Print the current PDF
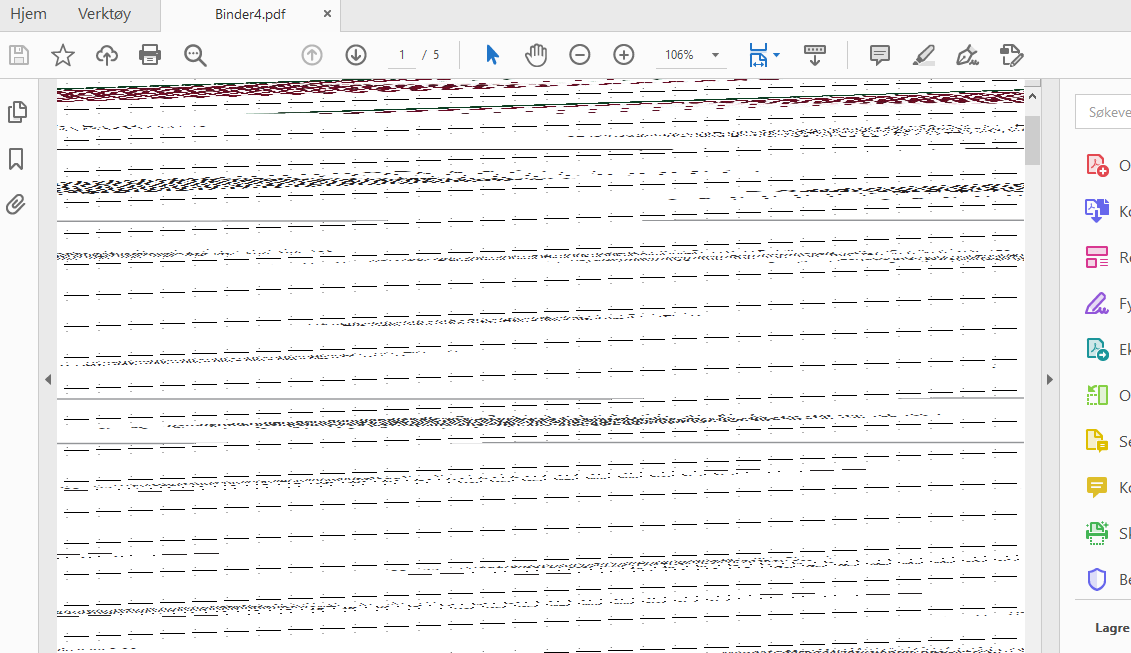The width and height of the screenshot is (1131, 653). click(x=150, y=55)
